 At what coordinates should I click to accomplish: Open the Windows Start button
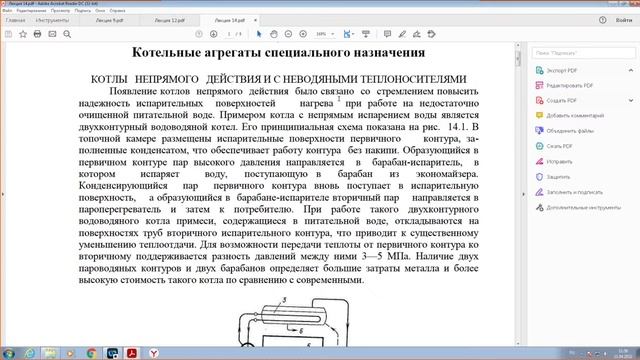pyautogui.click(x=8, y=353)
